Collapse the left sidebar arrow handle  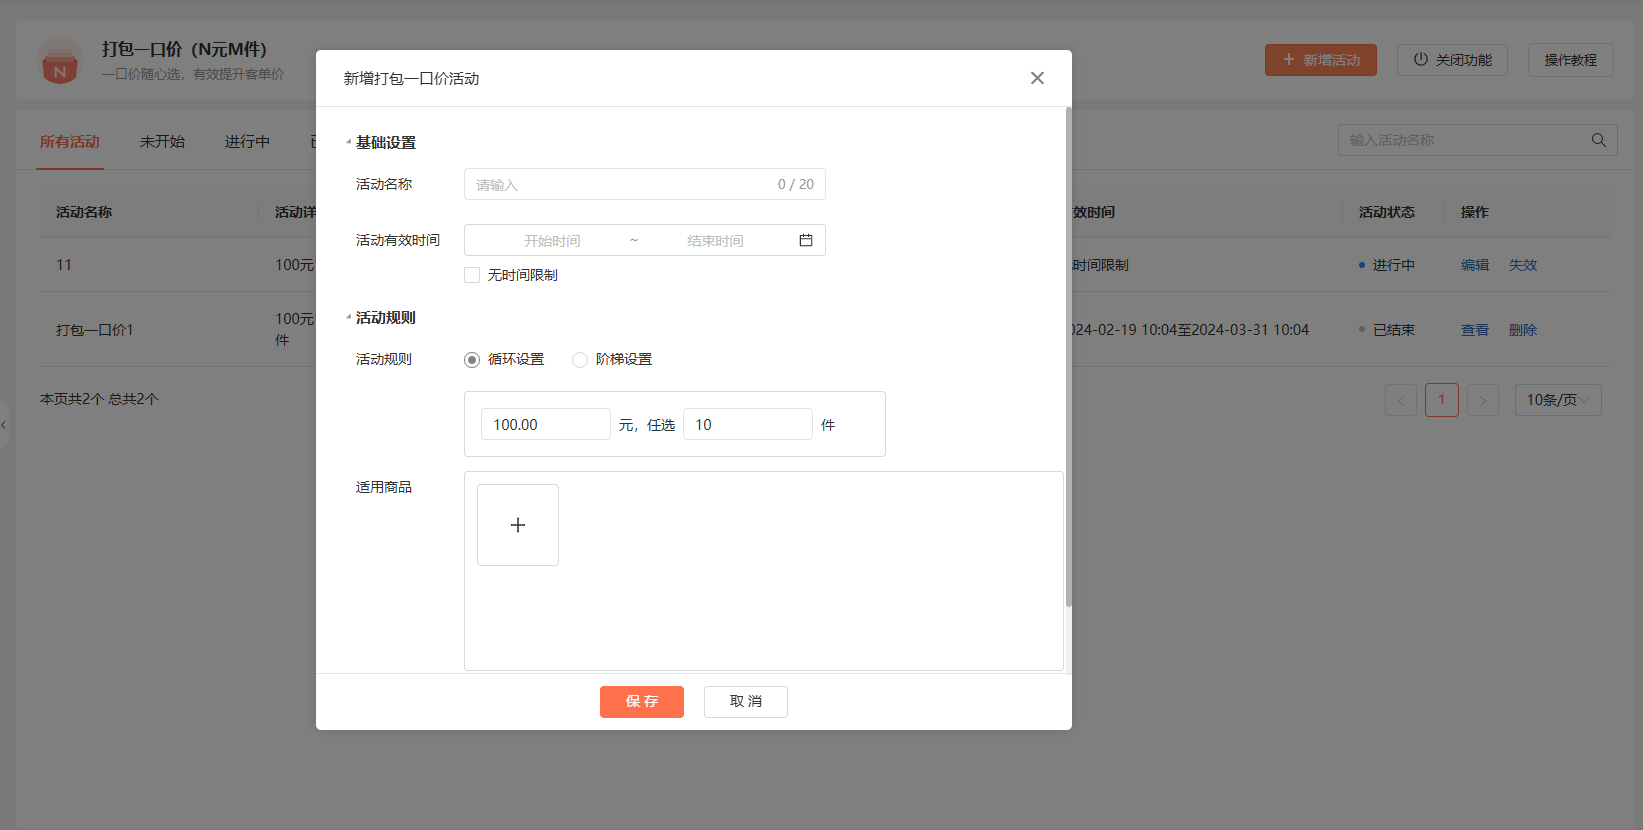[4, 425]
